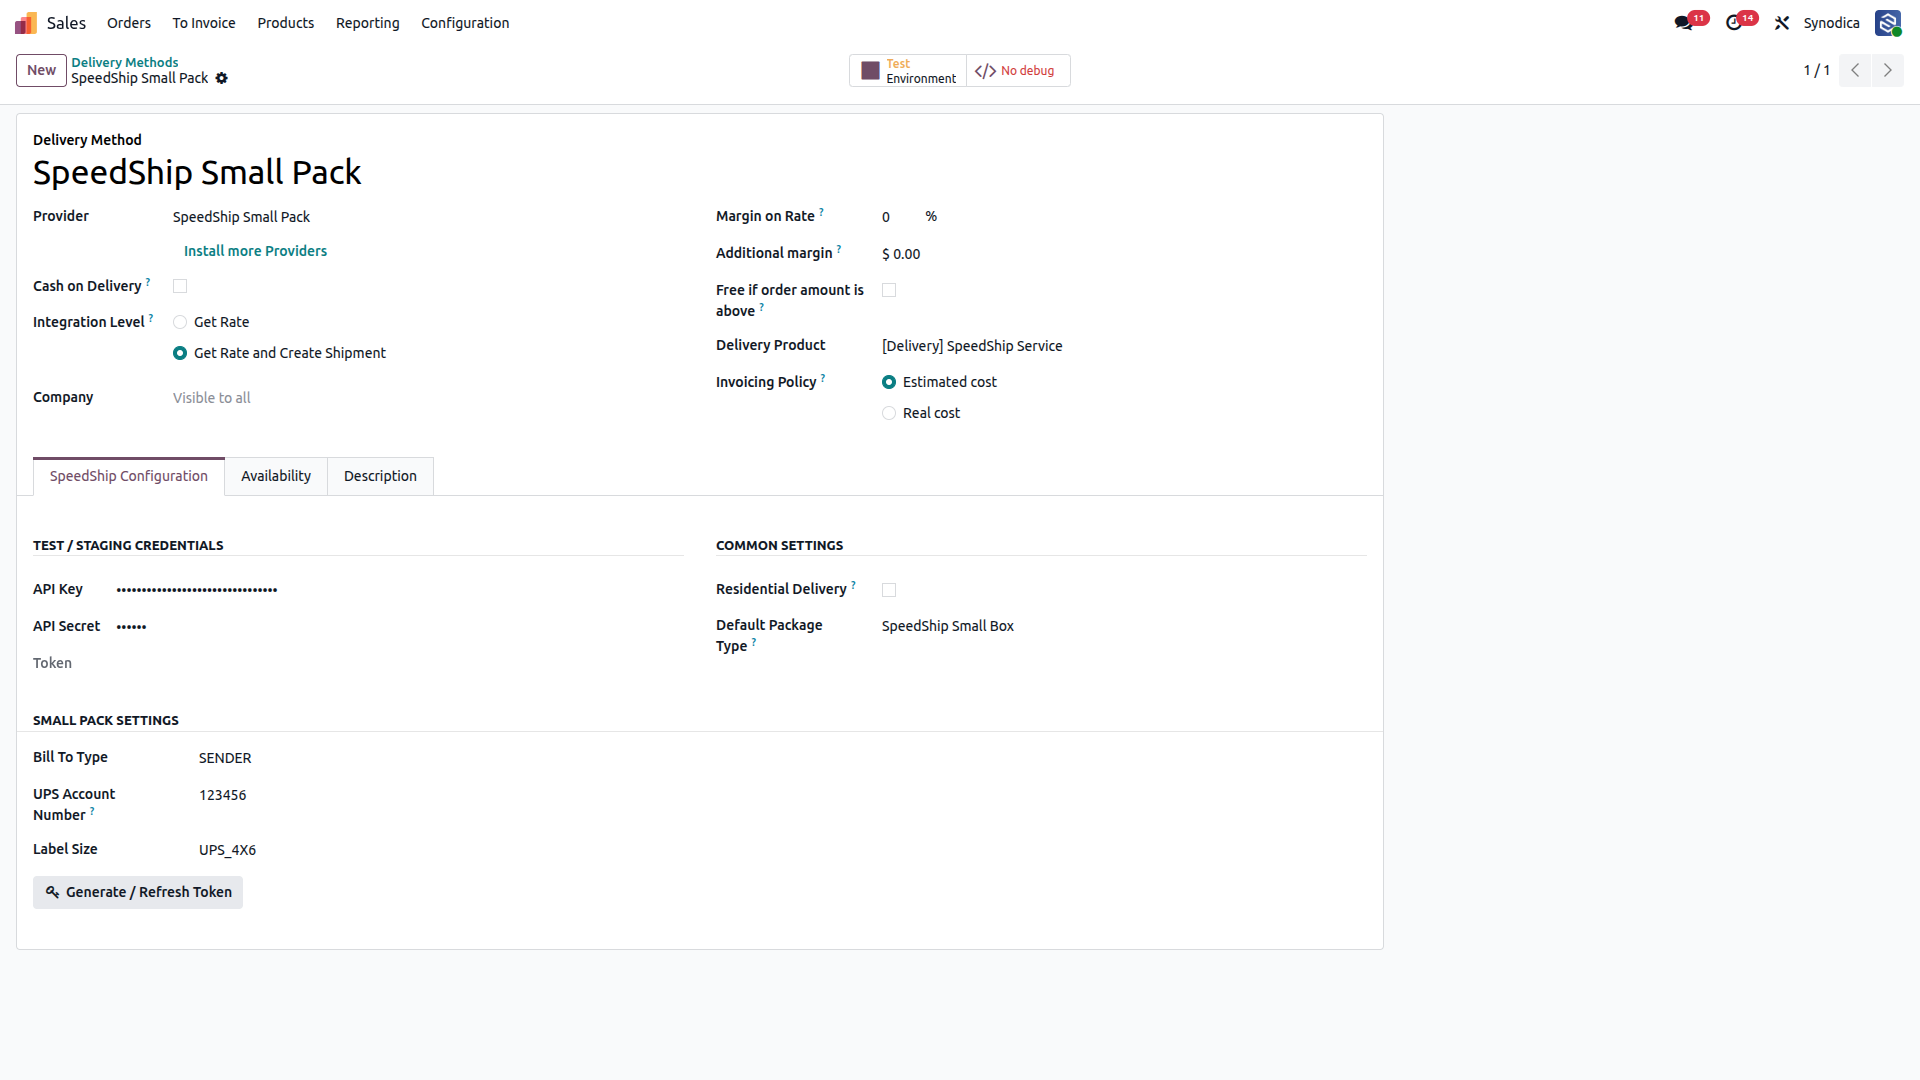
Task: Open the Reporting menu
Action: 368,22
